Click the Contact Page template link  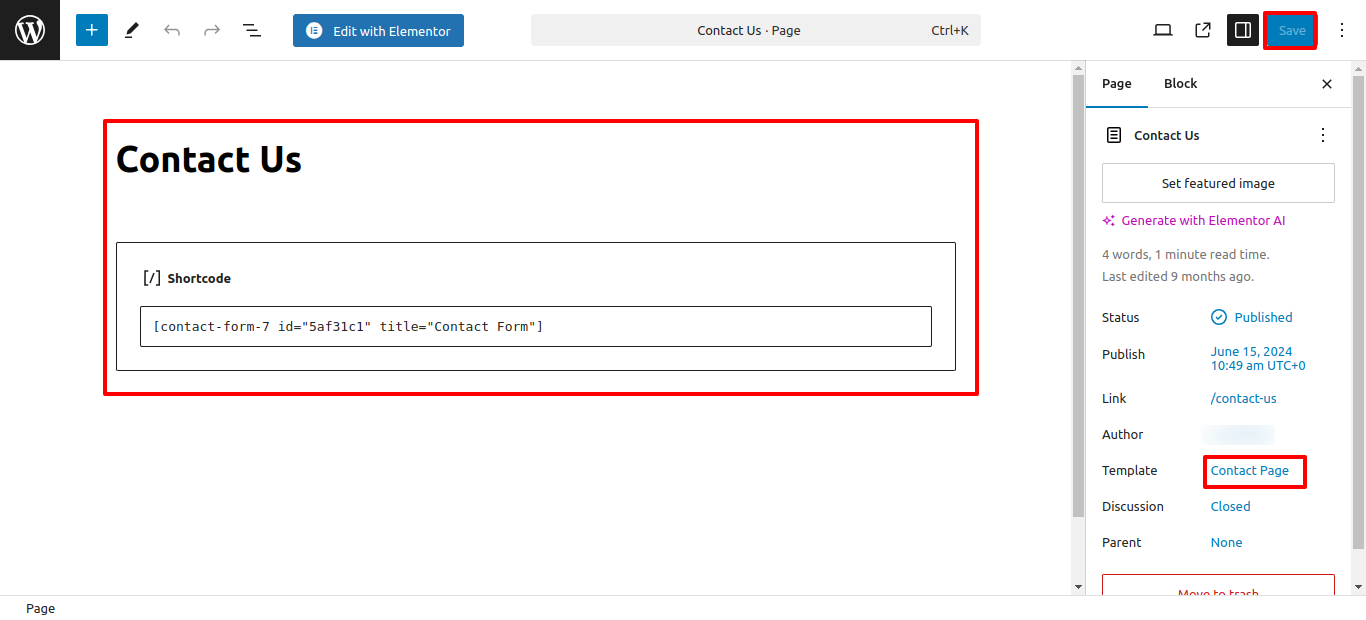[x=1250, y=470]
